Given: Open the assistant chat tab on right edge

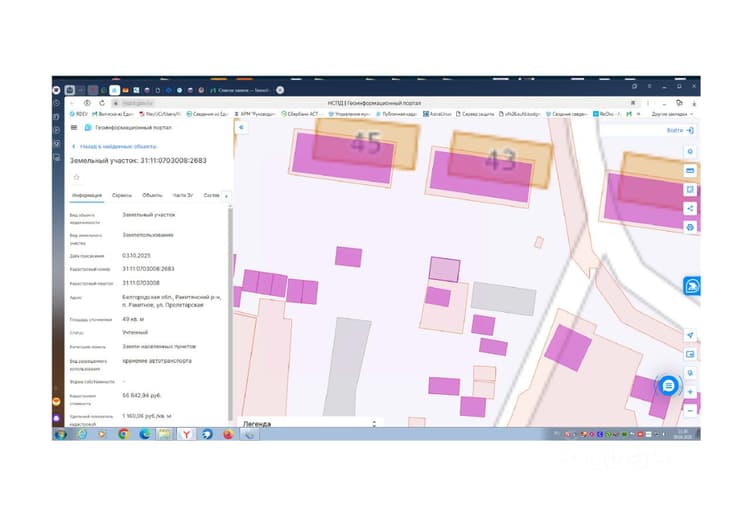Looking at the screenshot, I should [x=692, y=287].
